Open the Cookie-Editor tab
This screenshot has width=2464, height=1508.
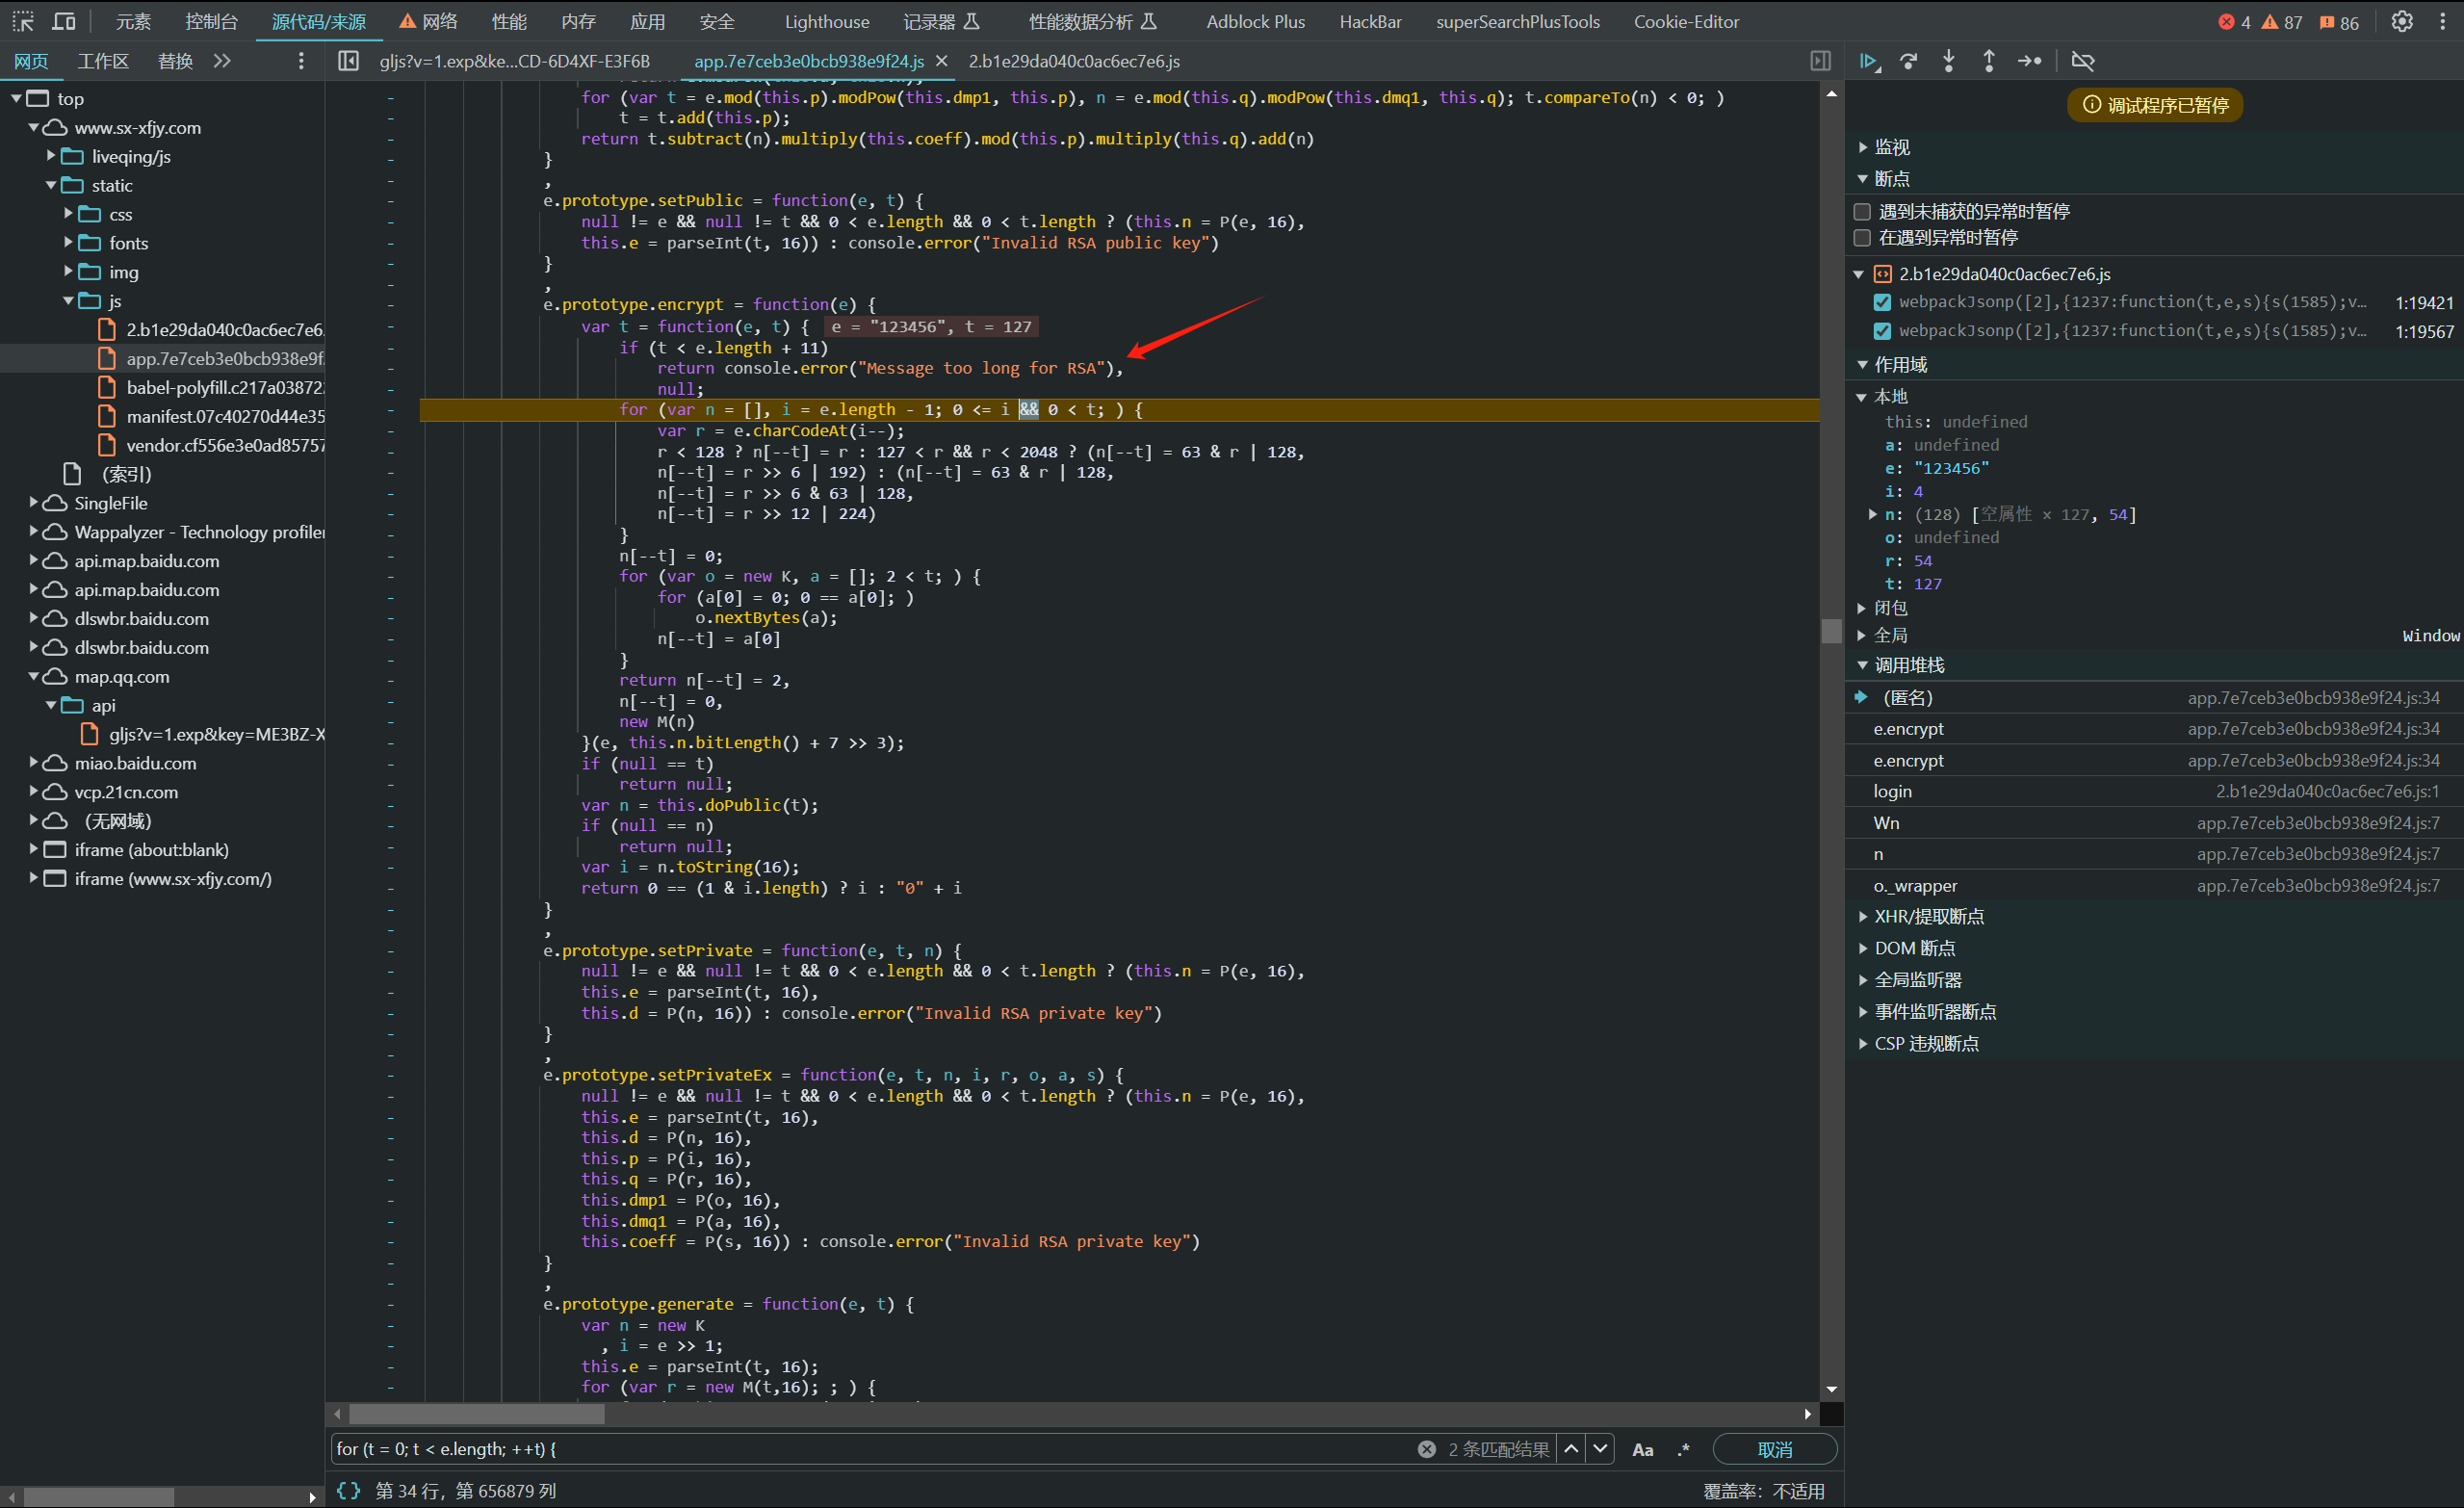point(1686,21)
